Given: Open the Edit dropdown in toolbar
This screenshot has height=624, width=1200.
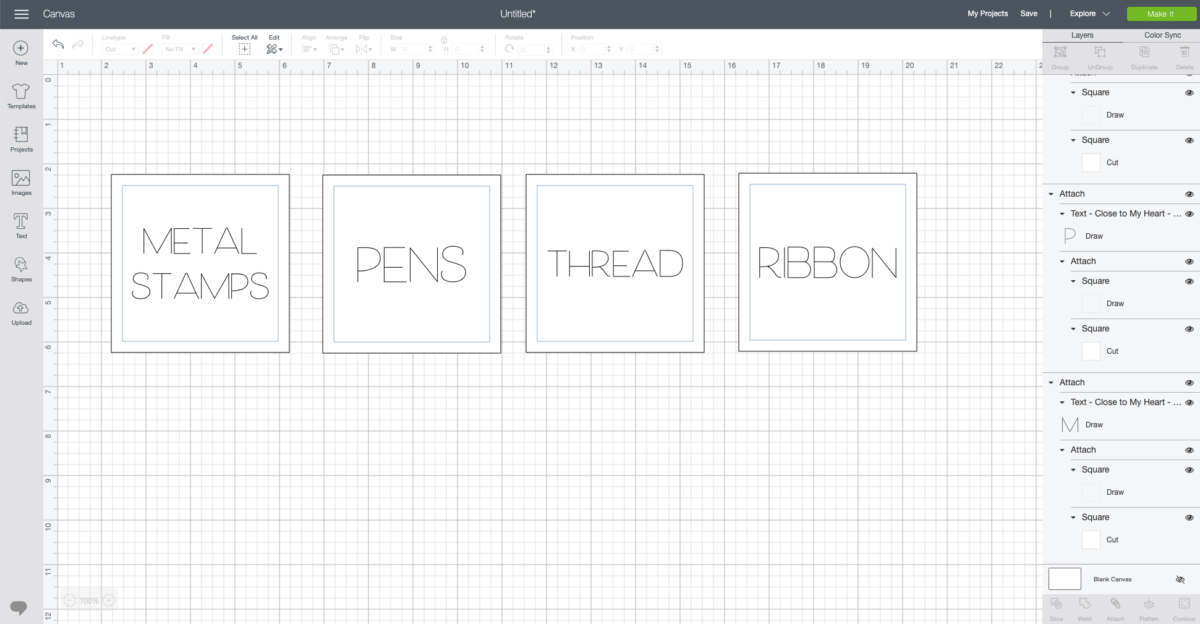Looking at the screenshot, I should (274, 45).
